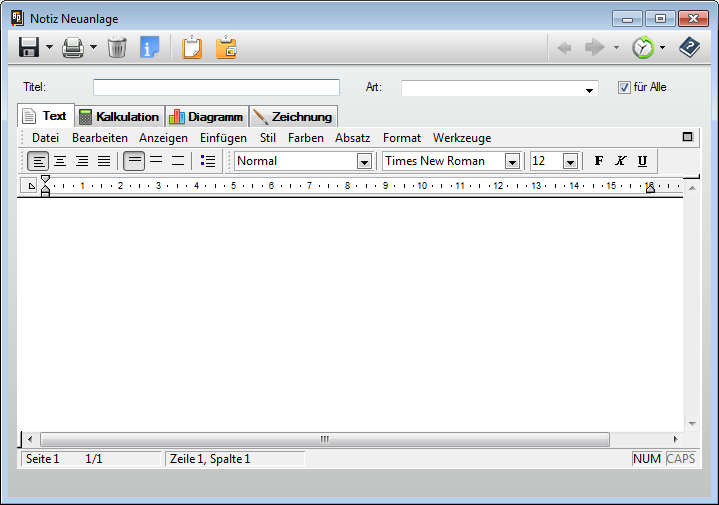Apply justified text alignment
This screenshot has height=505, width=719.
tap(104, 161)
